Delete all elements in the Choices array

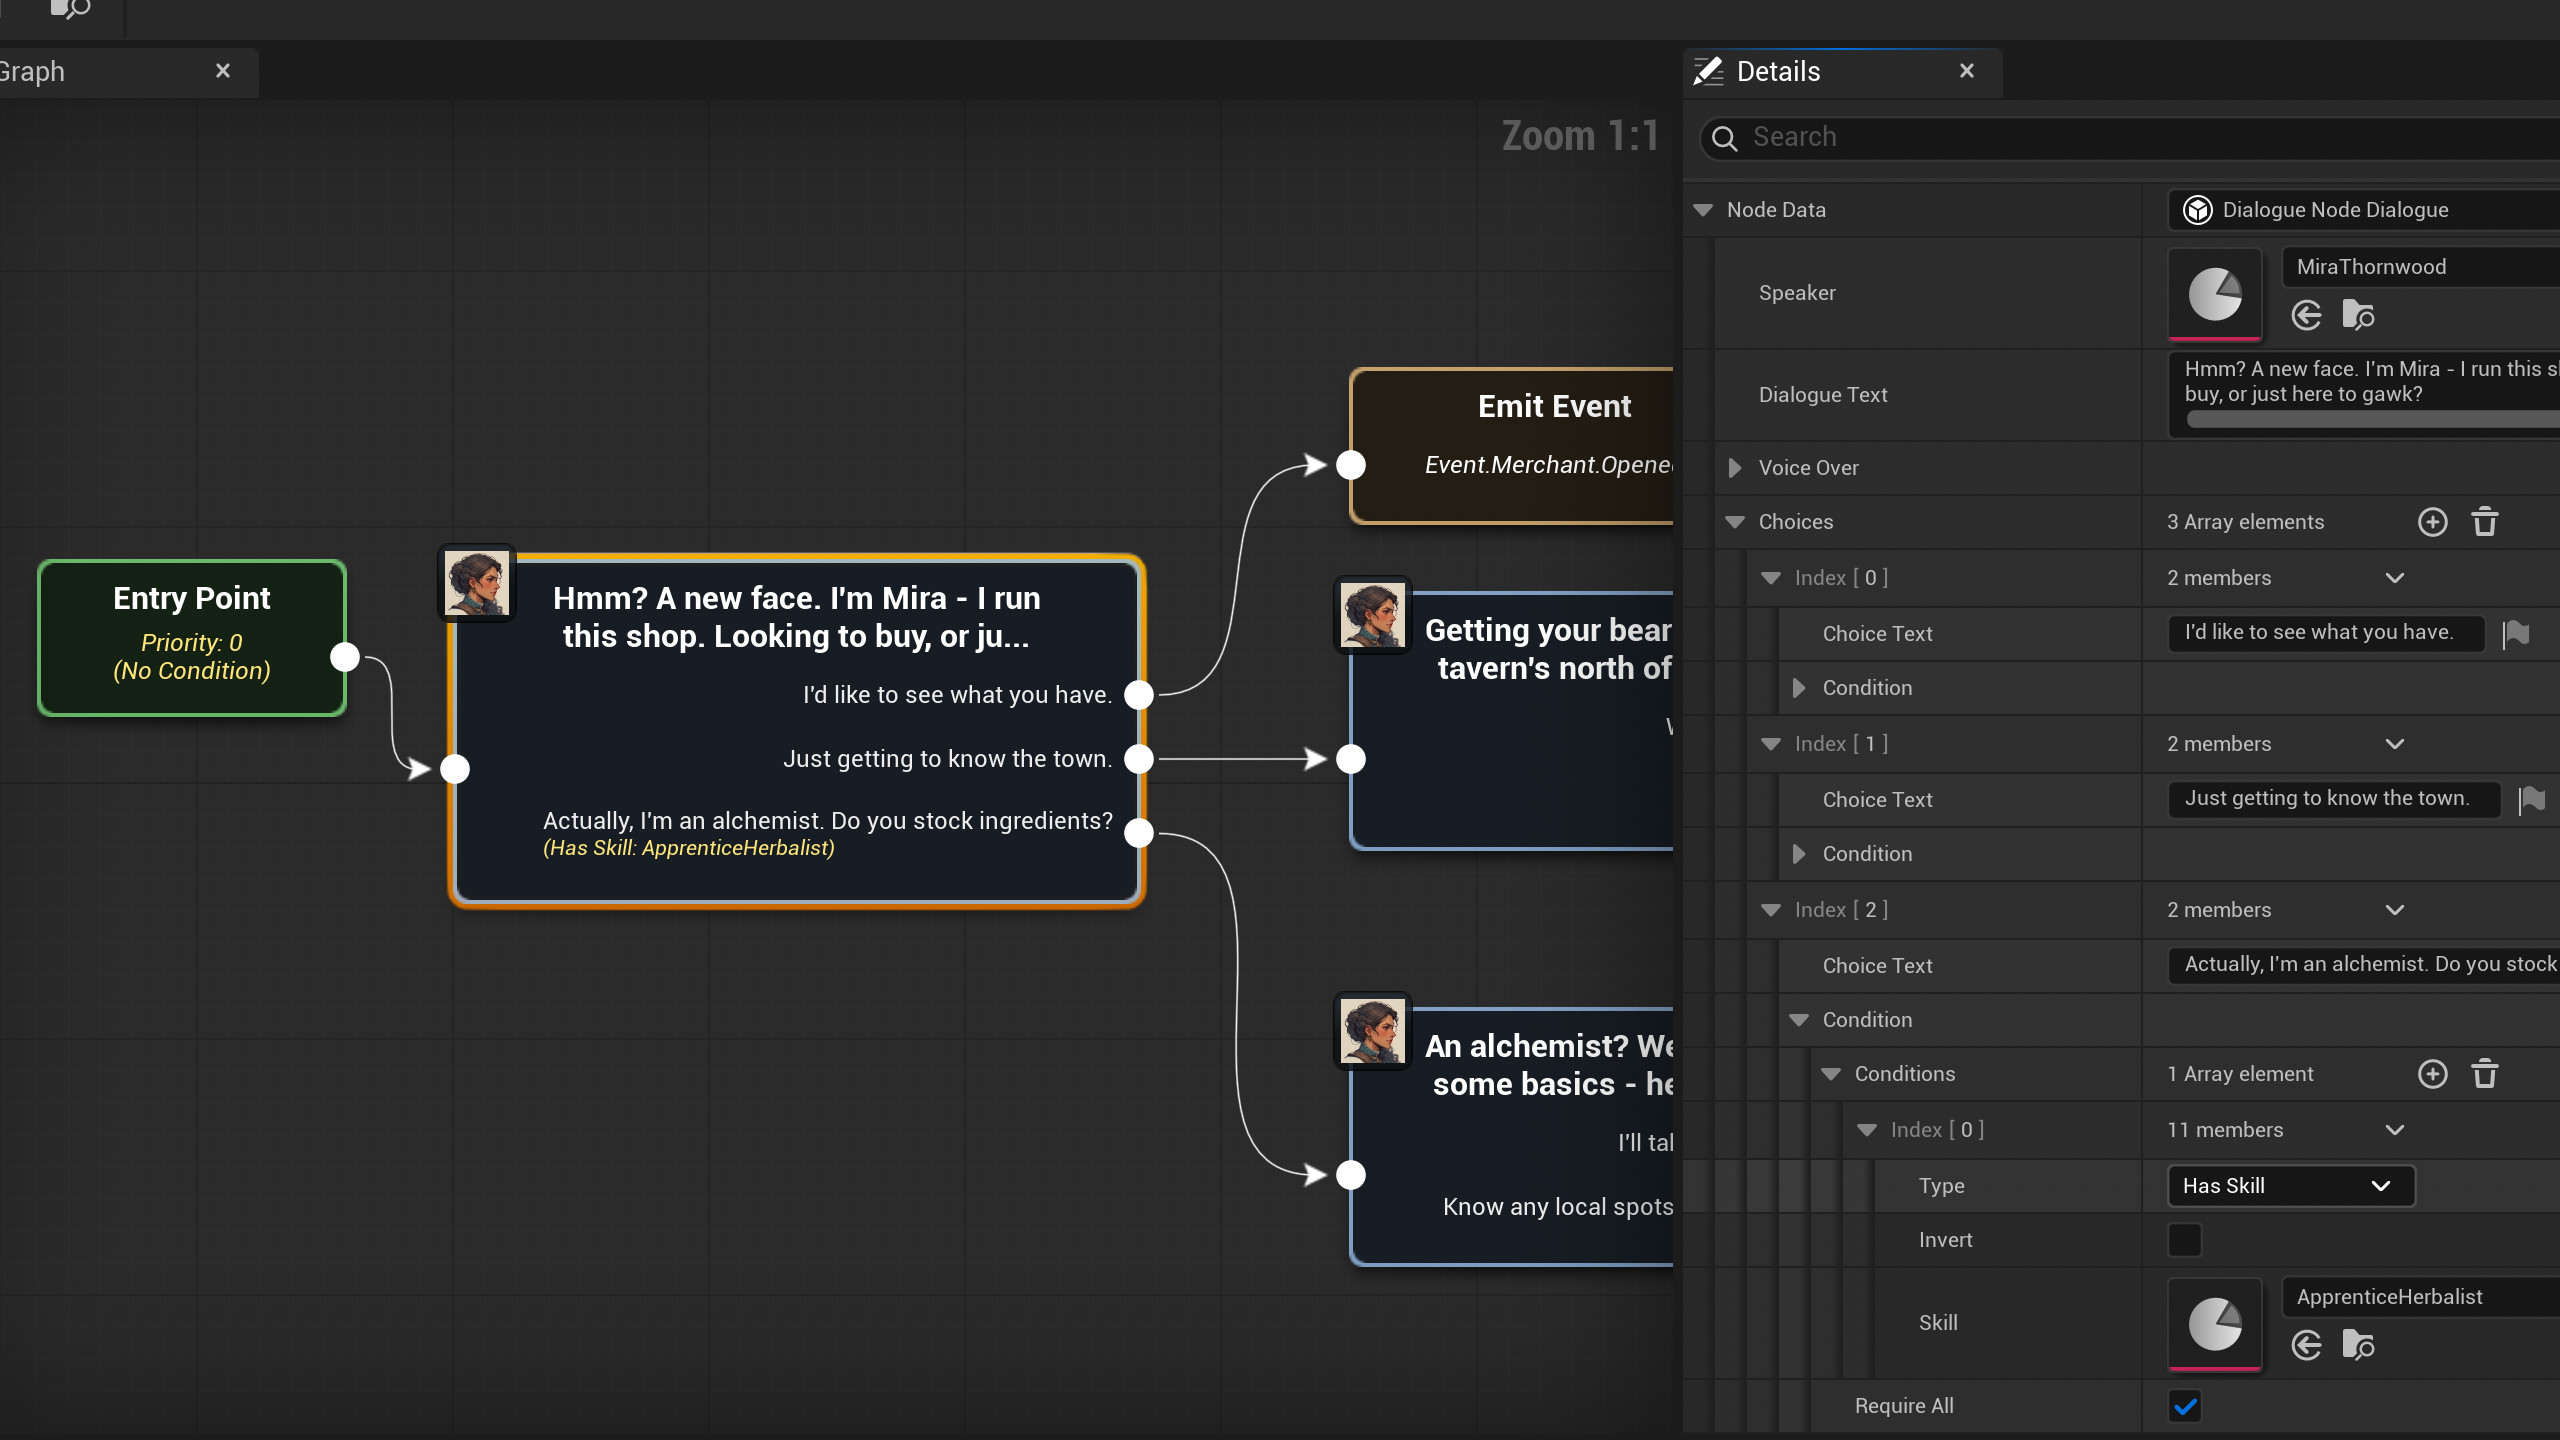click(2486, 521)
